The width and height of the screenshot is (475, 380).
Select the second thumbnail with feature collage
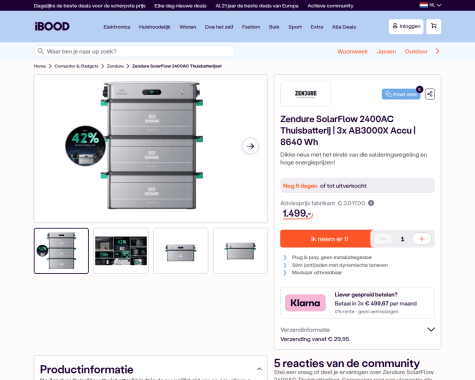click(121, 251)
